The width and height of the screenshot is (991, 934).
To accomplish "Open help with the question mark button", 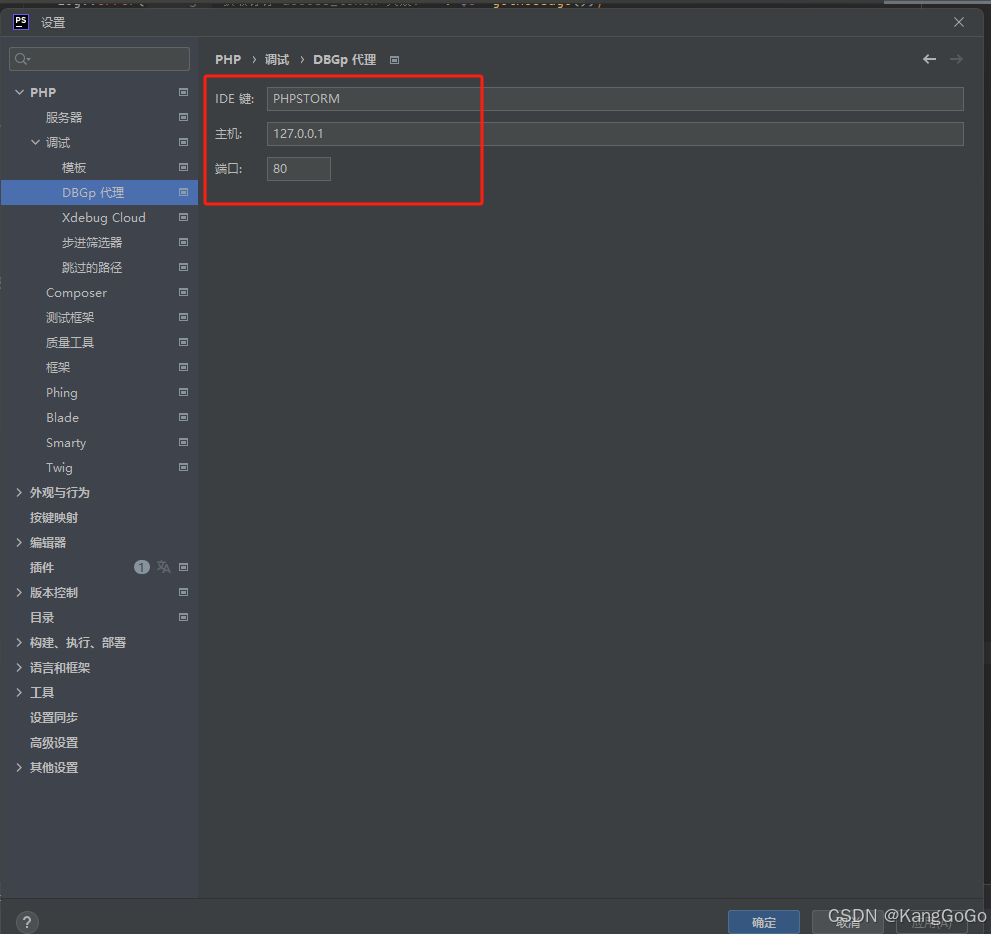I will click(x=27, y=922).
